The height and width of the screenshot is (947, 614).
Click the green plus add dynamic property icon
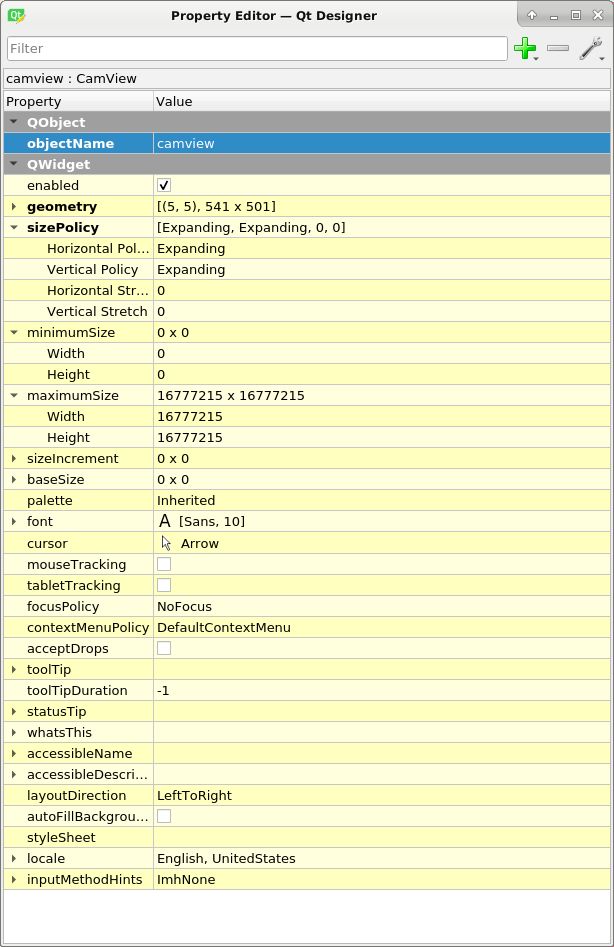click(525, 48)
